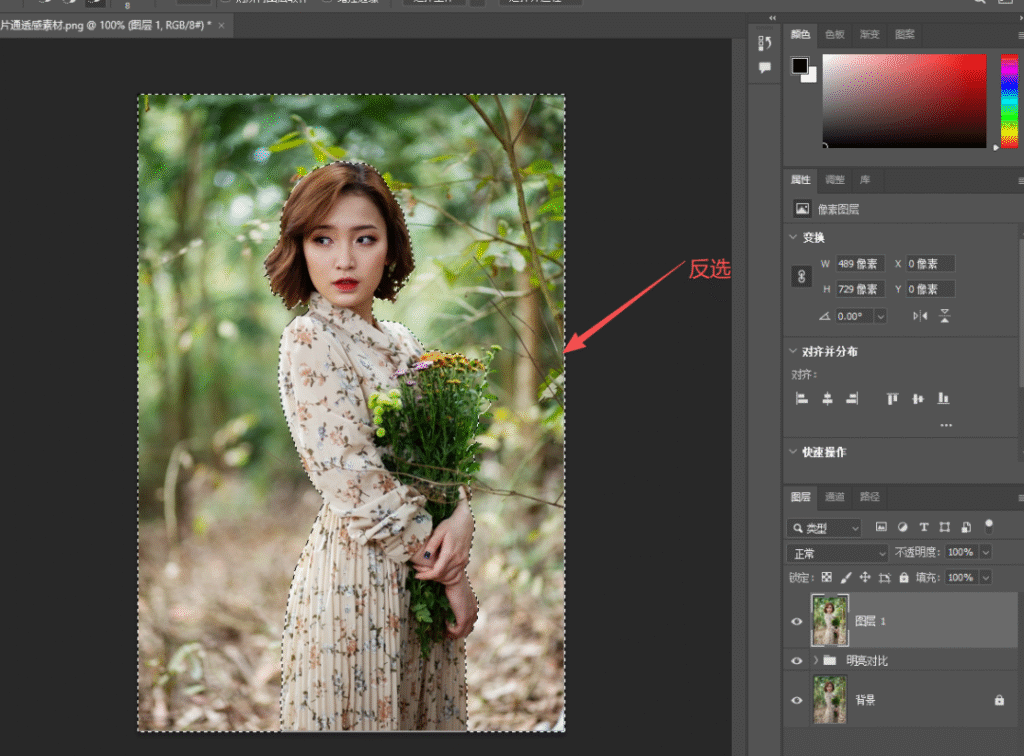Align vertical centers icon in 对齐
The height and width of the screenshot is (756, 1024).
pos(918,398)
